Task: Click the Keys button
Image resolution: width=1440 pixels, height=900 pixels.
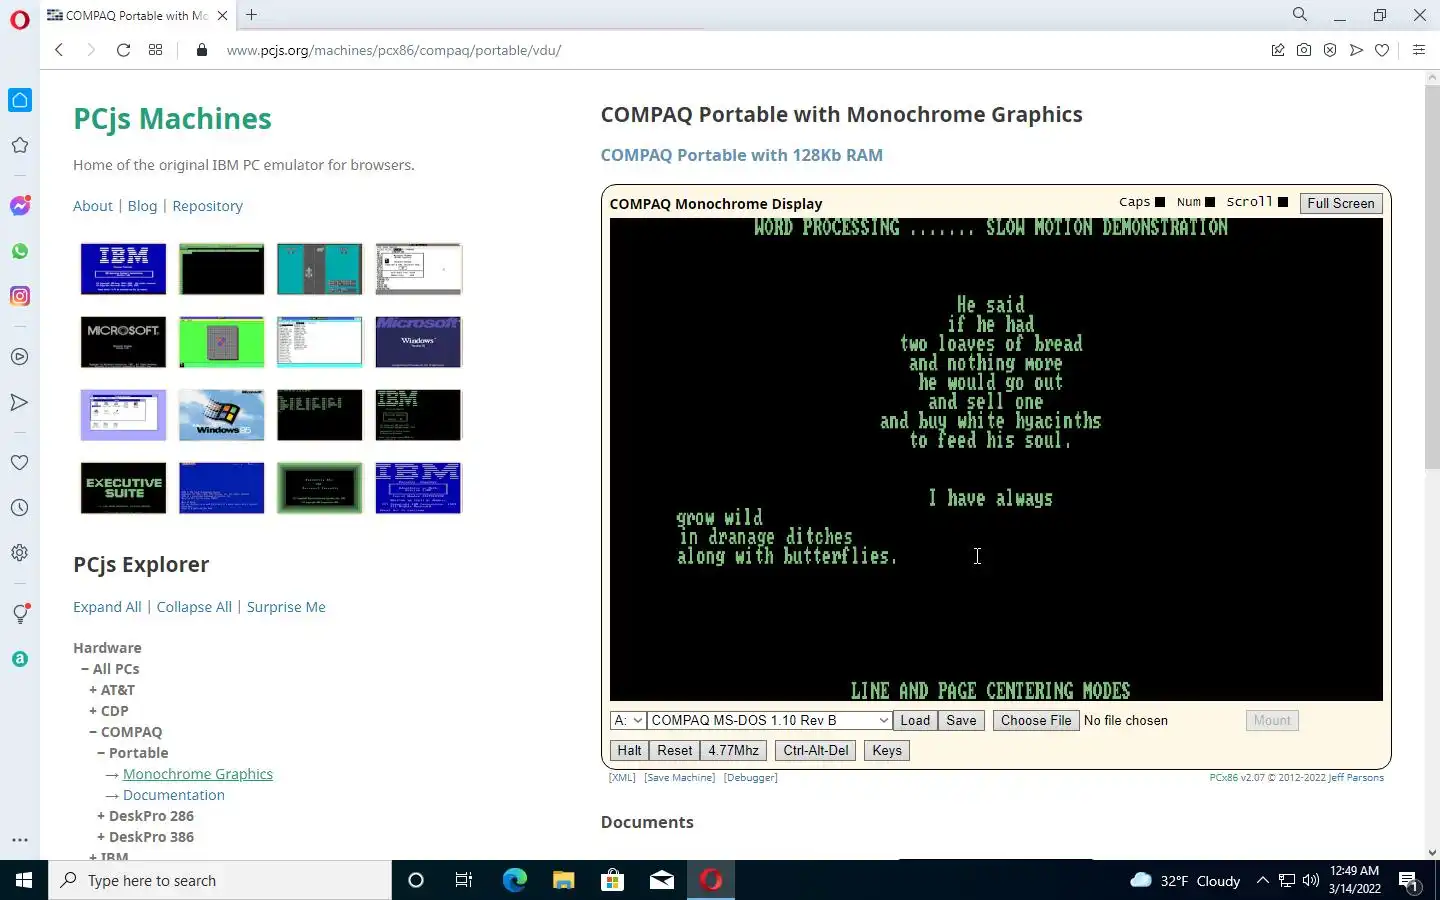Action: click(887, 750)
